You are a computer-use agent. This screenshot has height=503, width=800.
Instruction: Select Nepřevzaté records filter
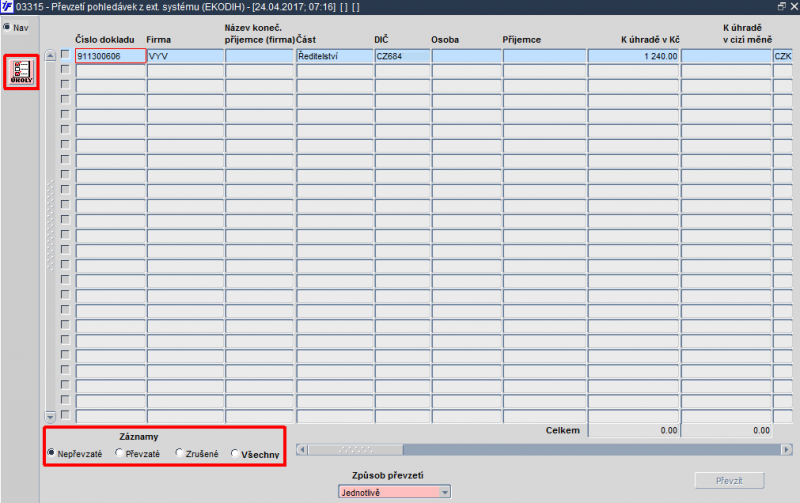51,453
